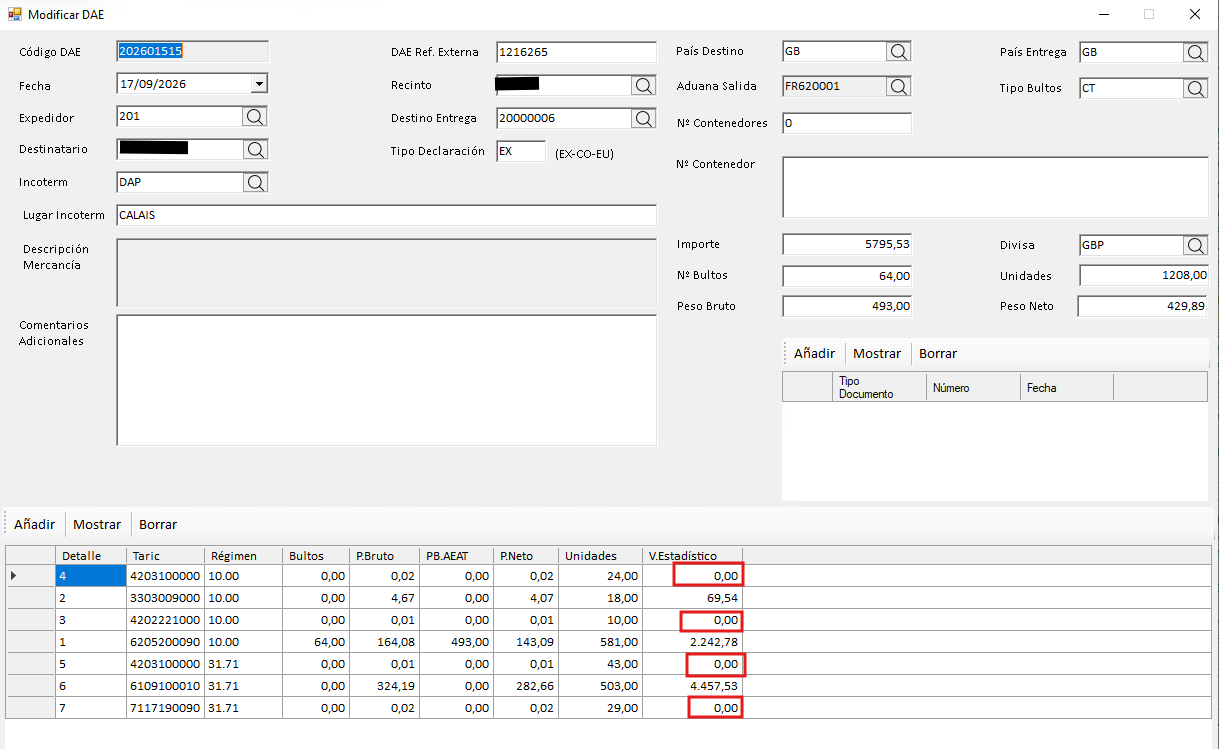Click the Modificar DAE window icon

[x=15, y=15]
